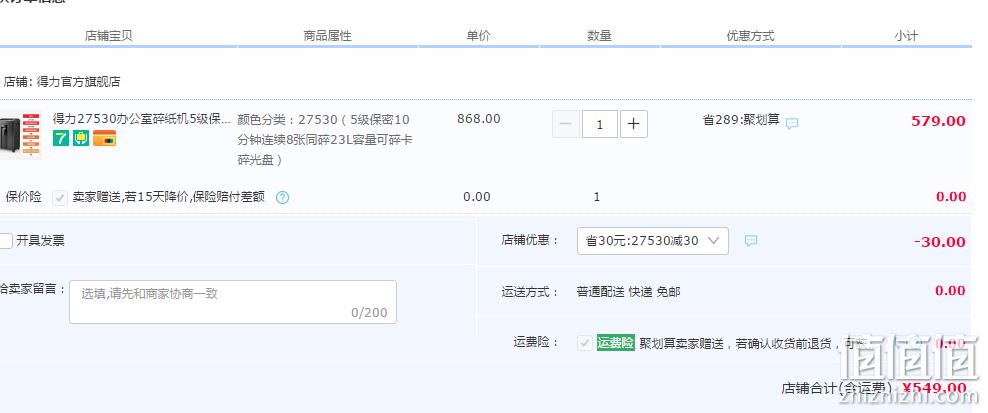The height and width of the screenshot is (413, 988).
Task: Toggle the 保价险 seller gift checkbox
Action: (60, 197)
